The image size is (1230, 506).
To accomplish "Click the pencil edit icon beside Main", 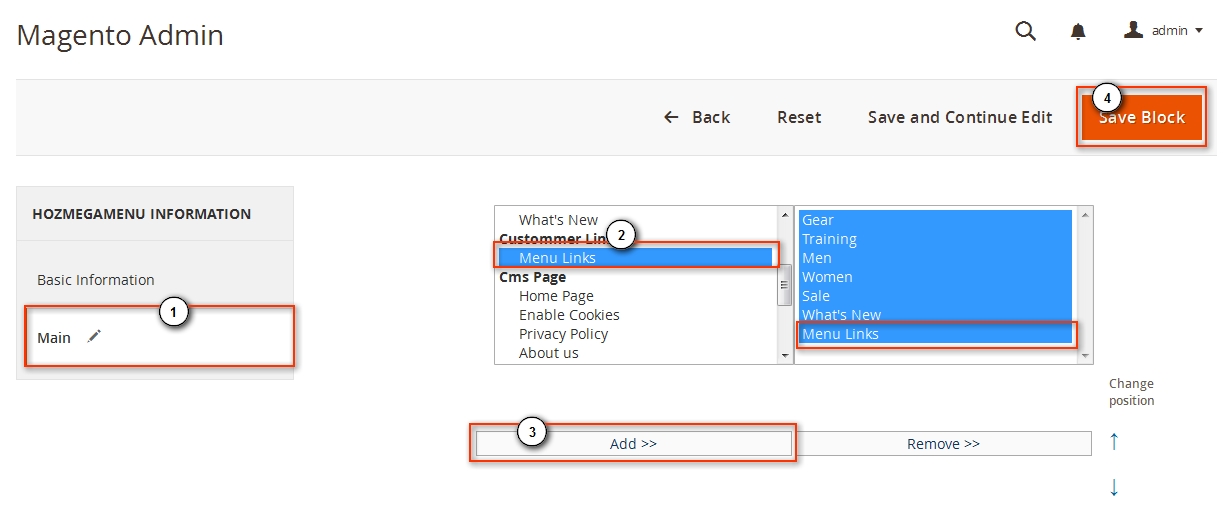I will (94, 337).
